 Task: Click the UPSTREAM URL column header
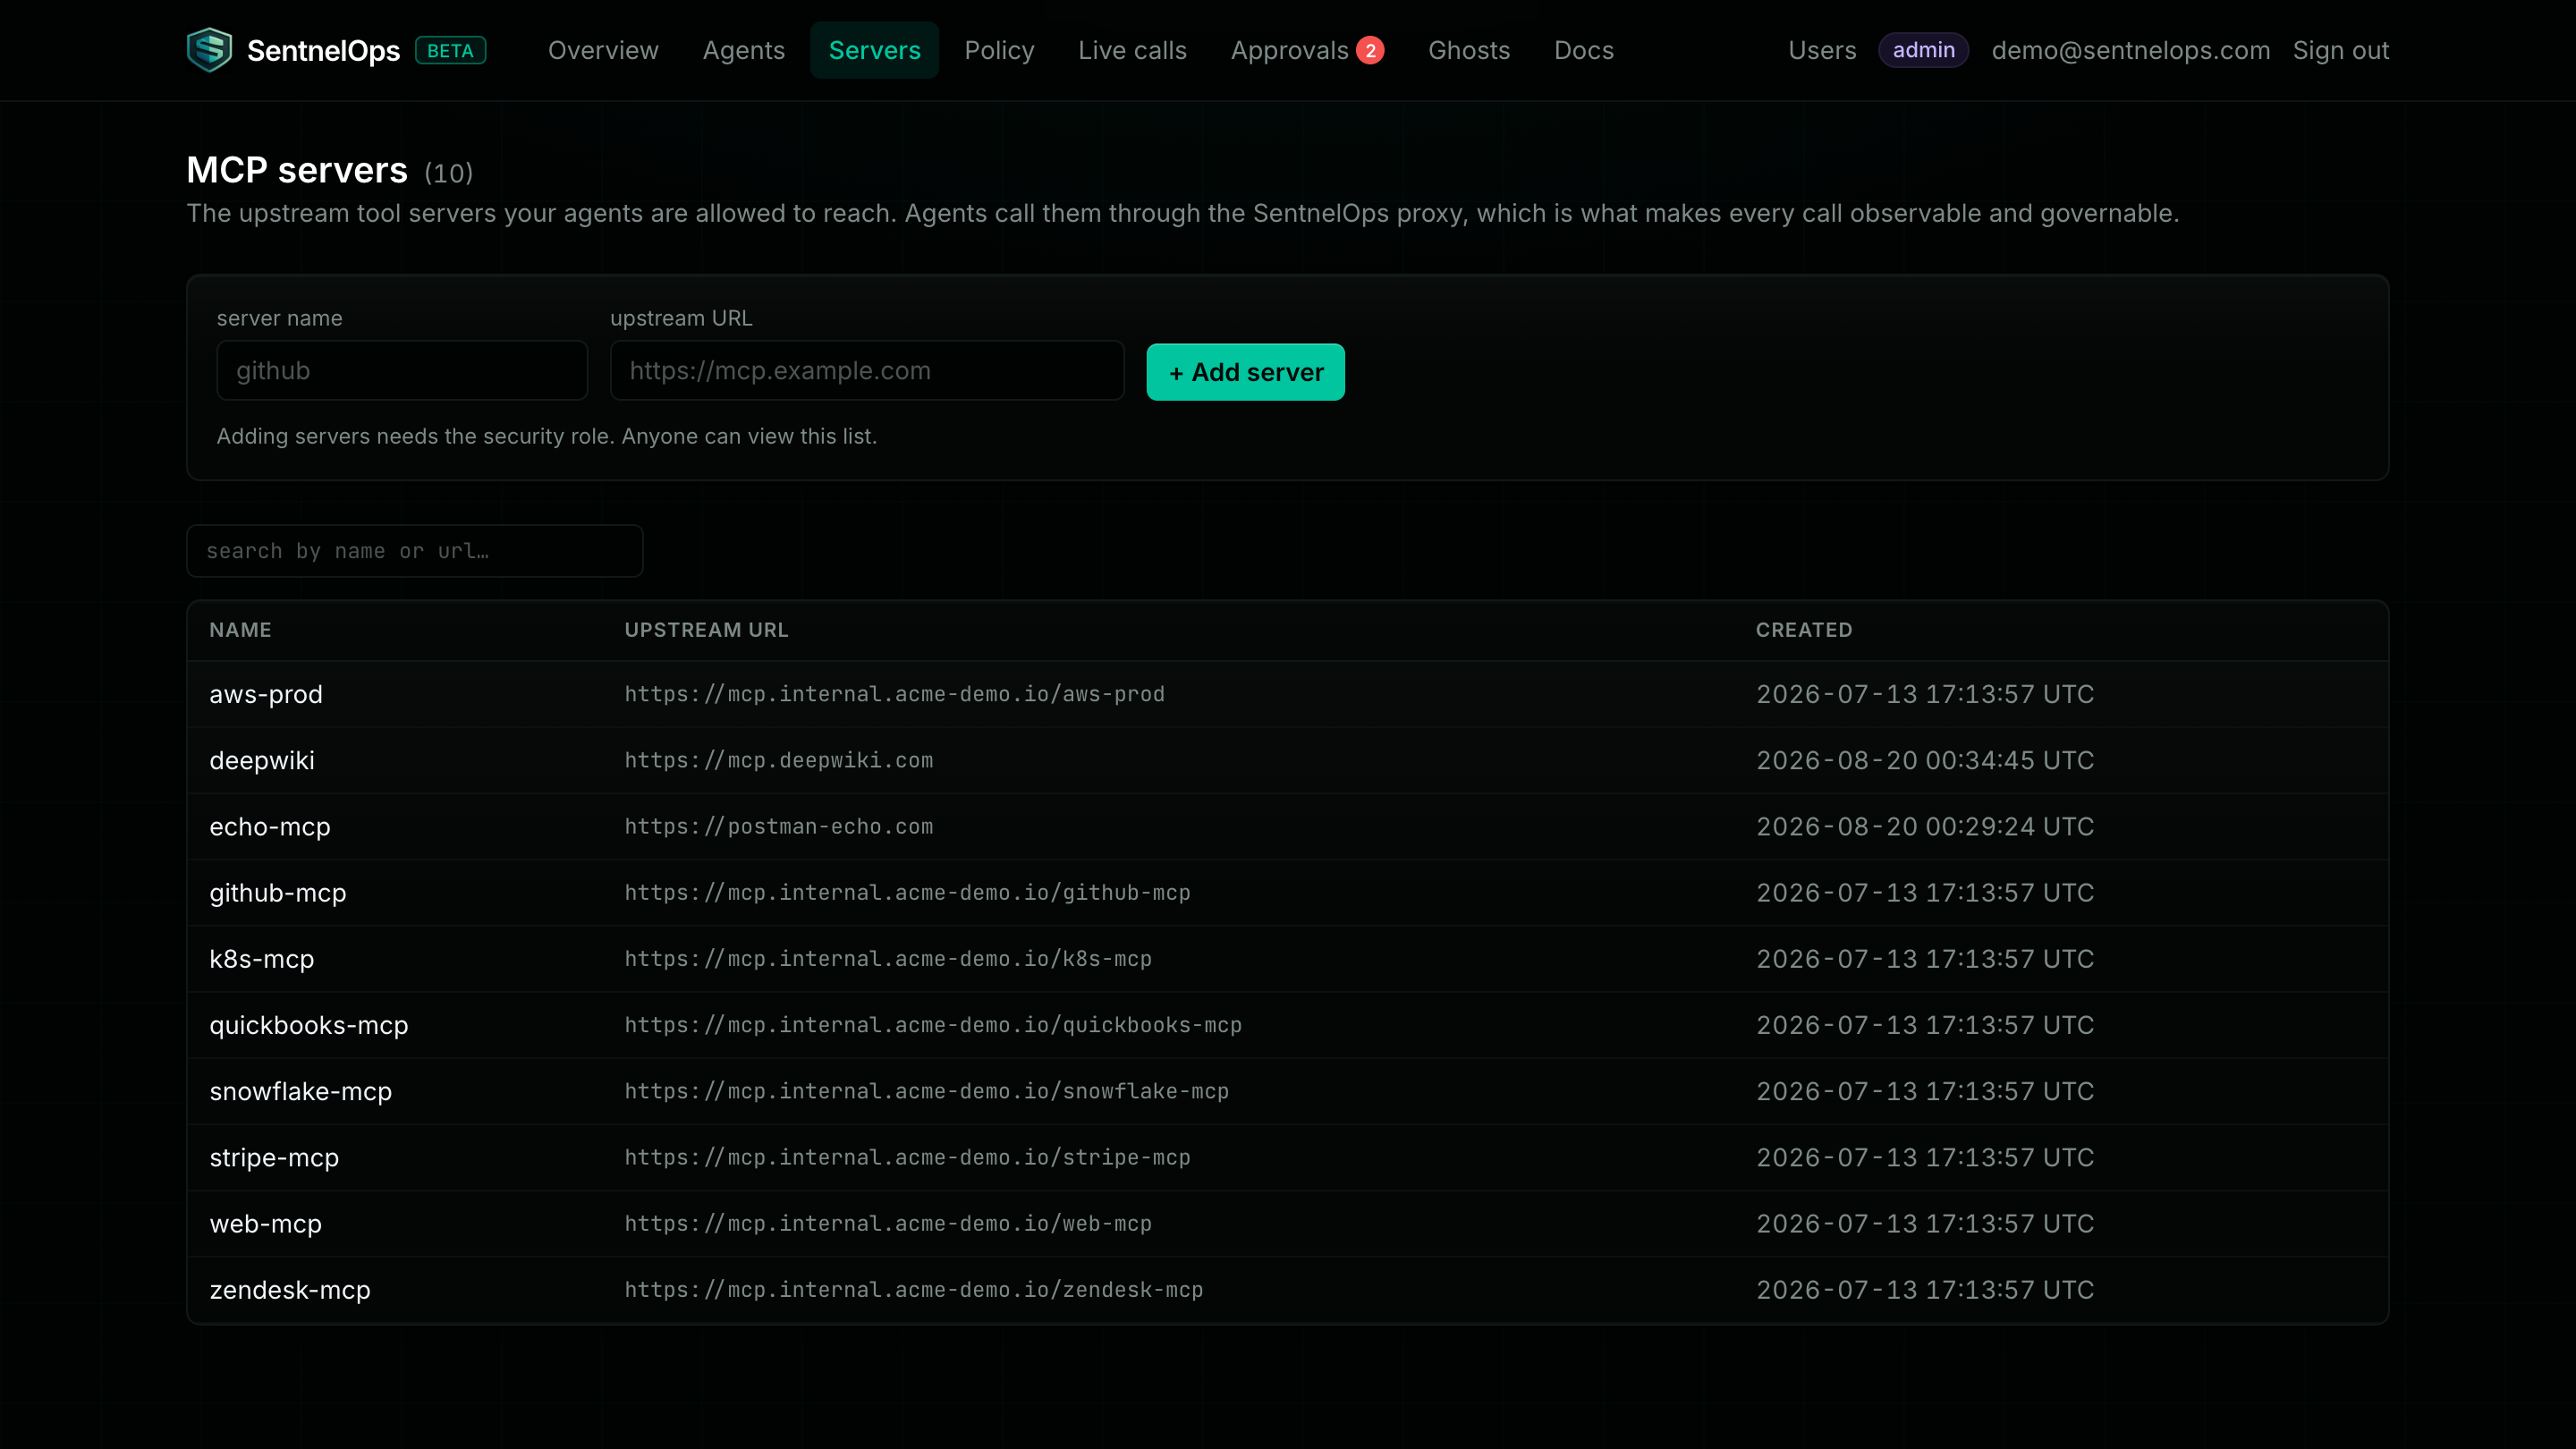coord(706,630)
